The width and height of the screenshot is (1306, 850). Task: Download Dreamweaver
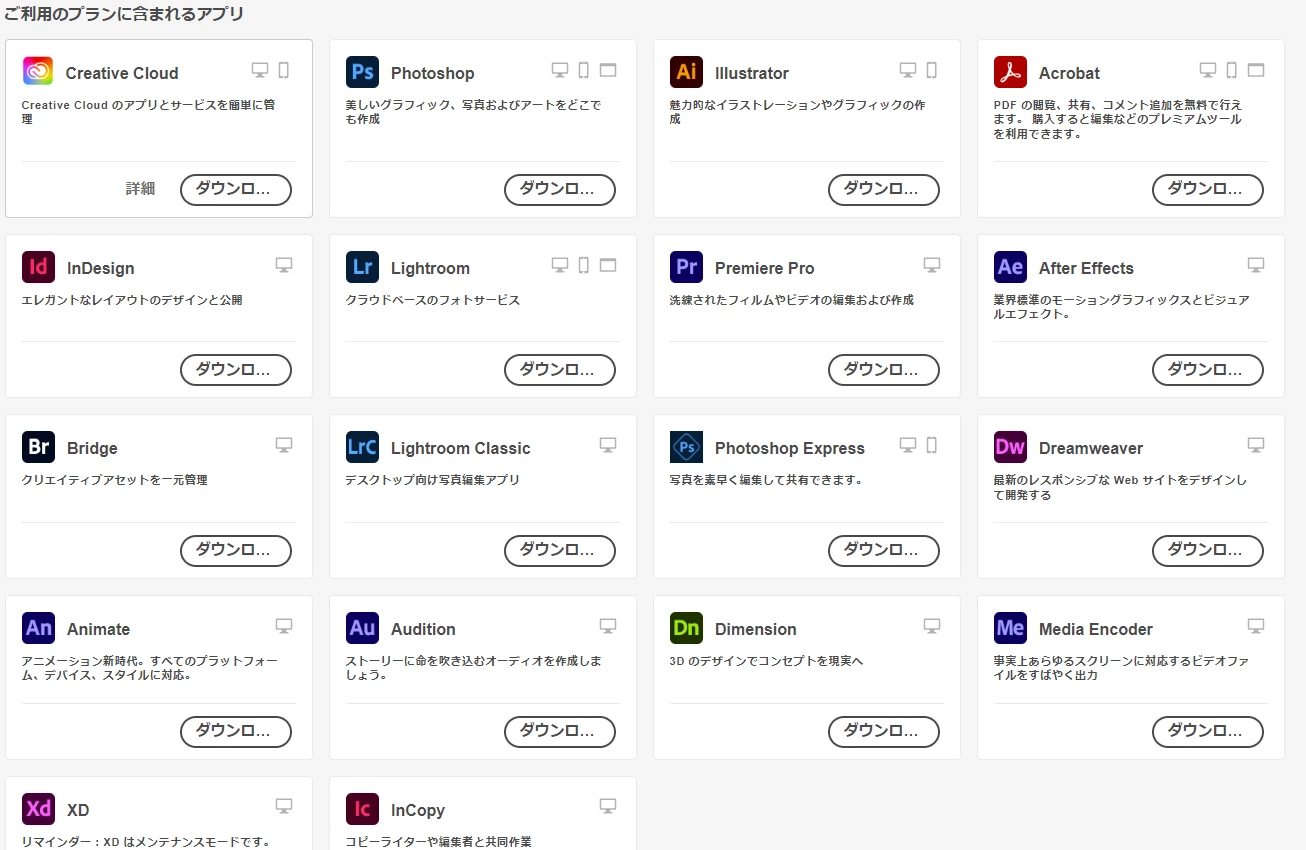tap(1208, 551)
